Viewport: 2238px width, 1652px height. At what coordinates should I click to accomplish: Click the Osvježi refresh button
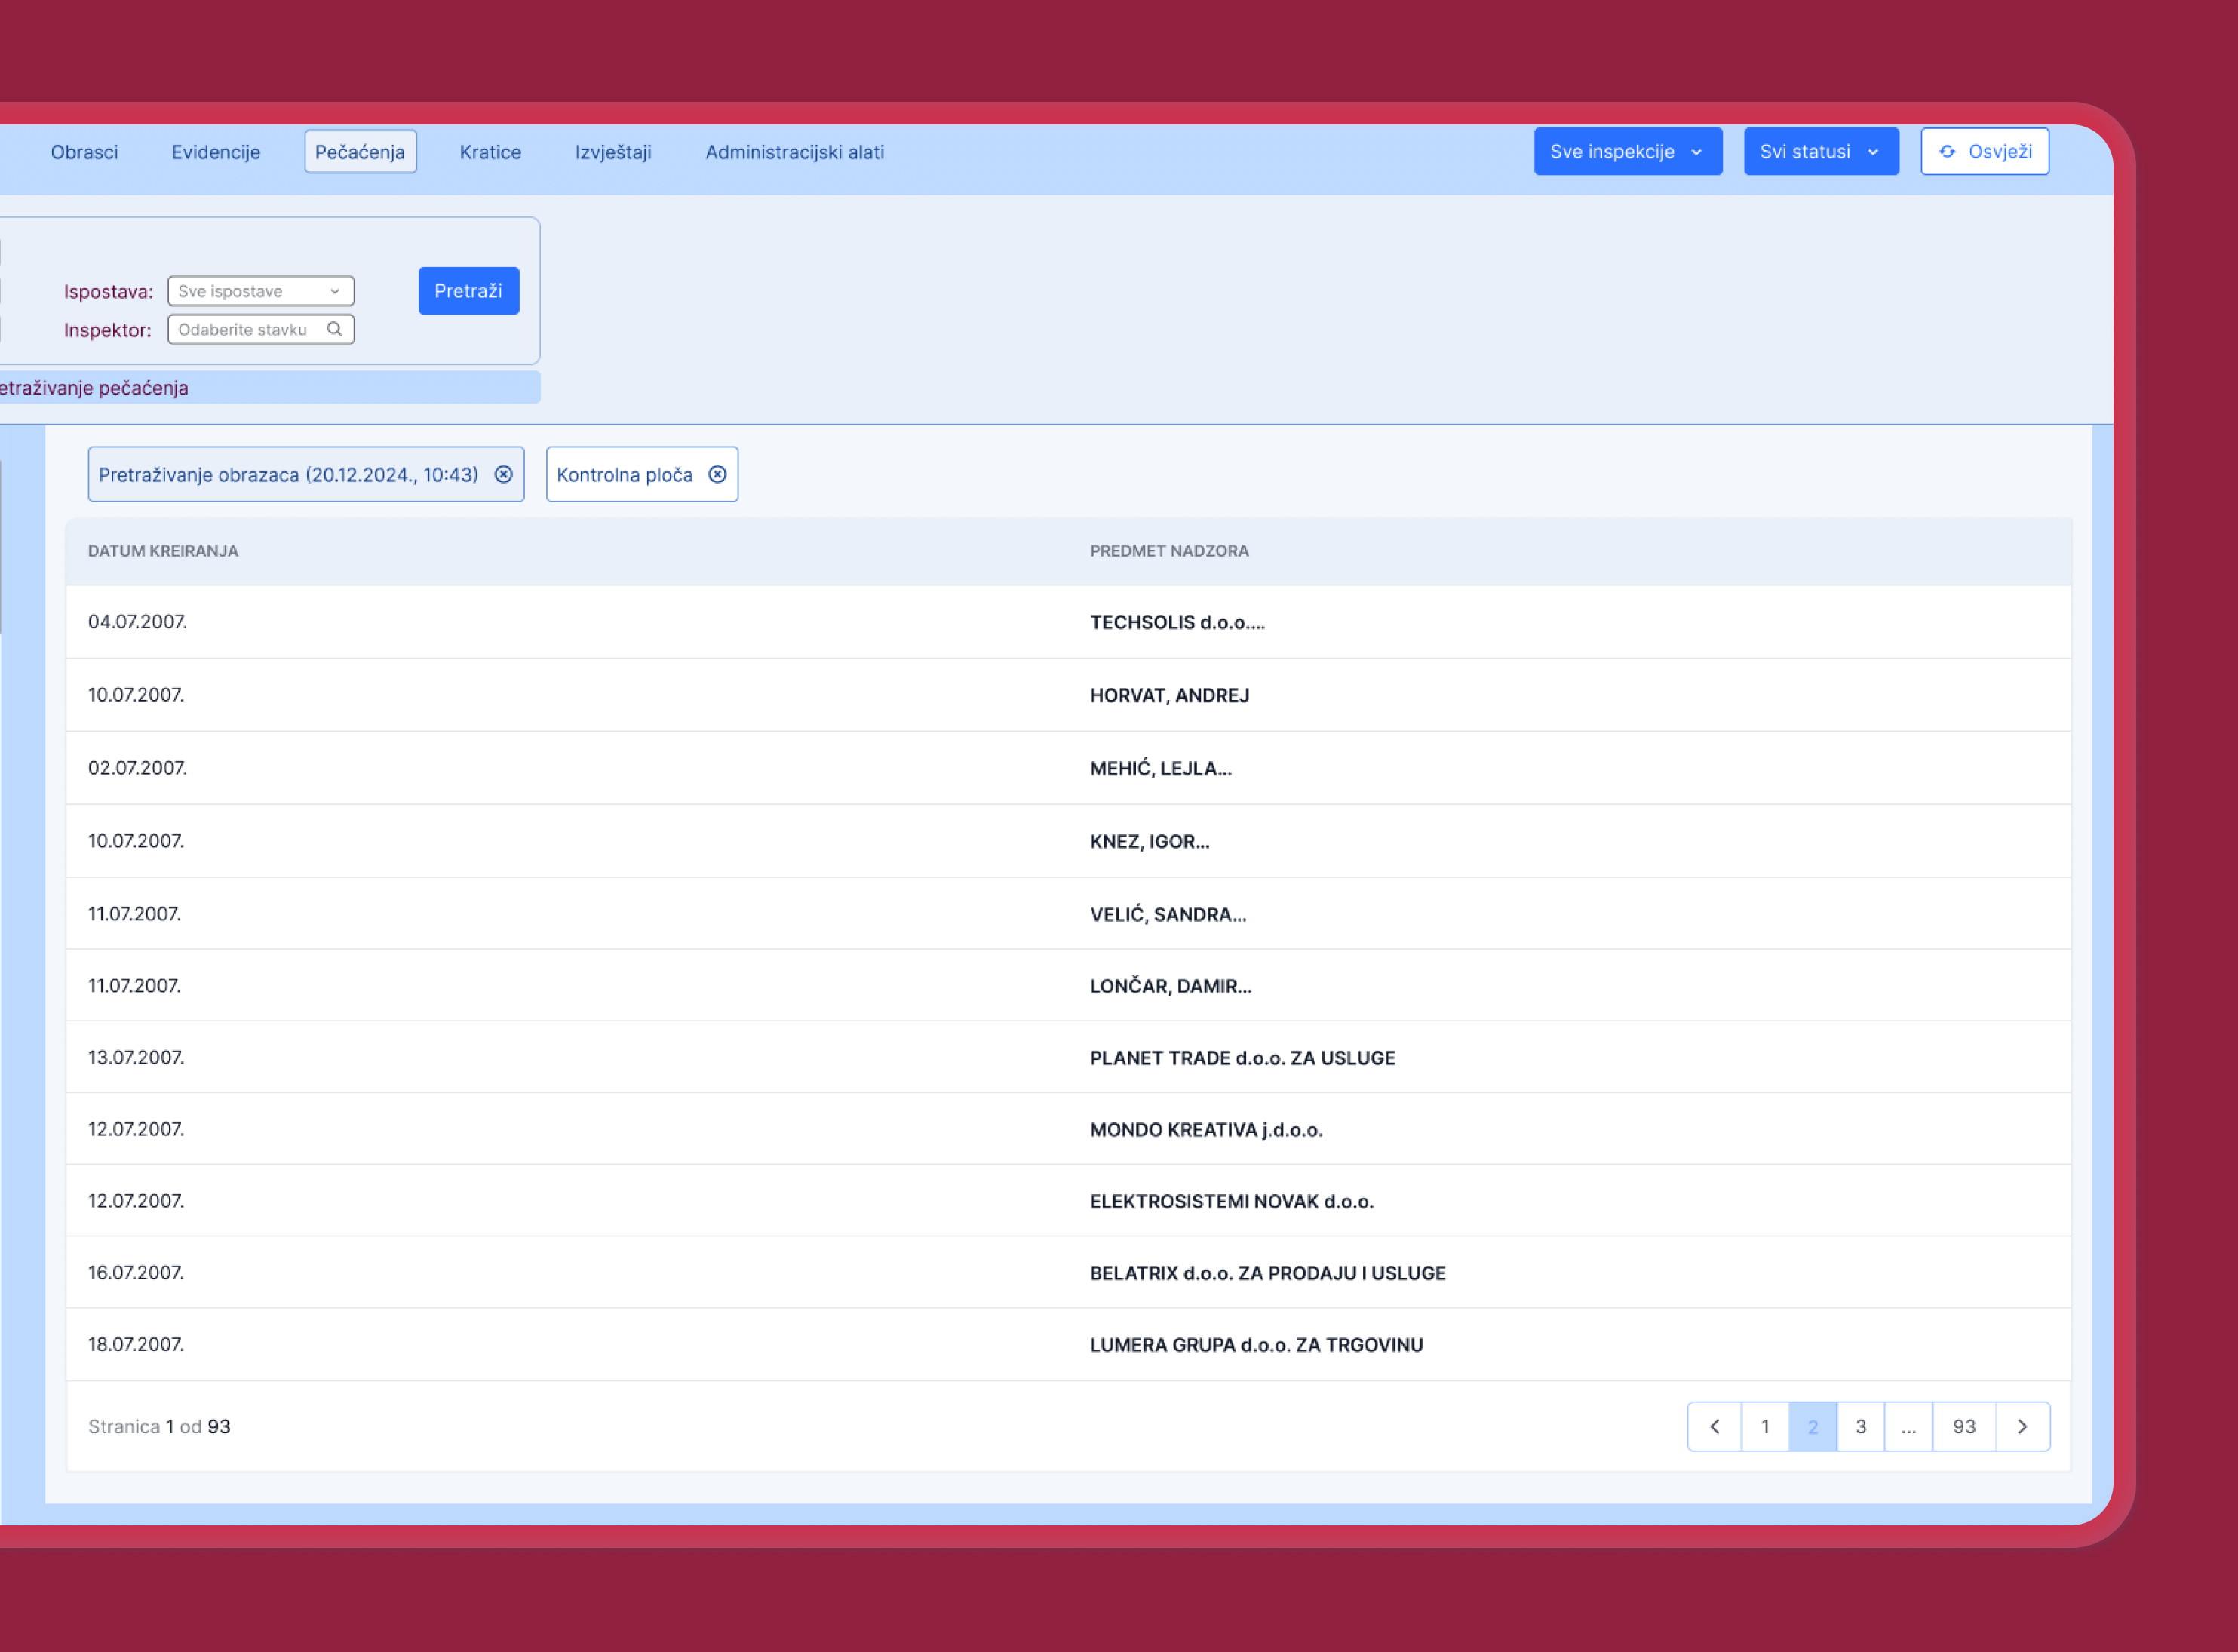pos(1984,152)
